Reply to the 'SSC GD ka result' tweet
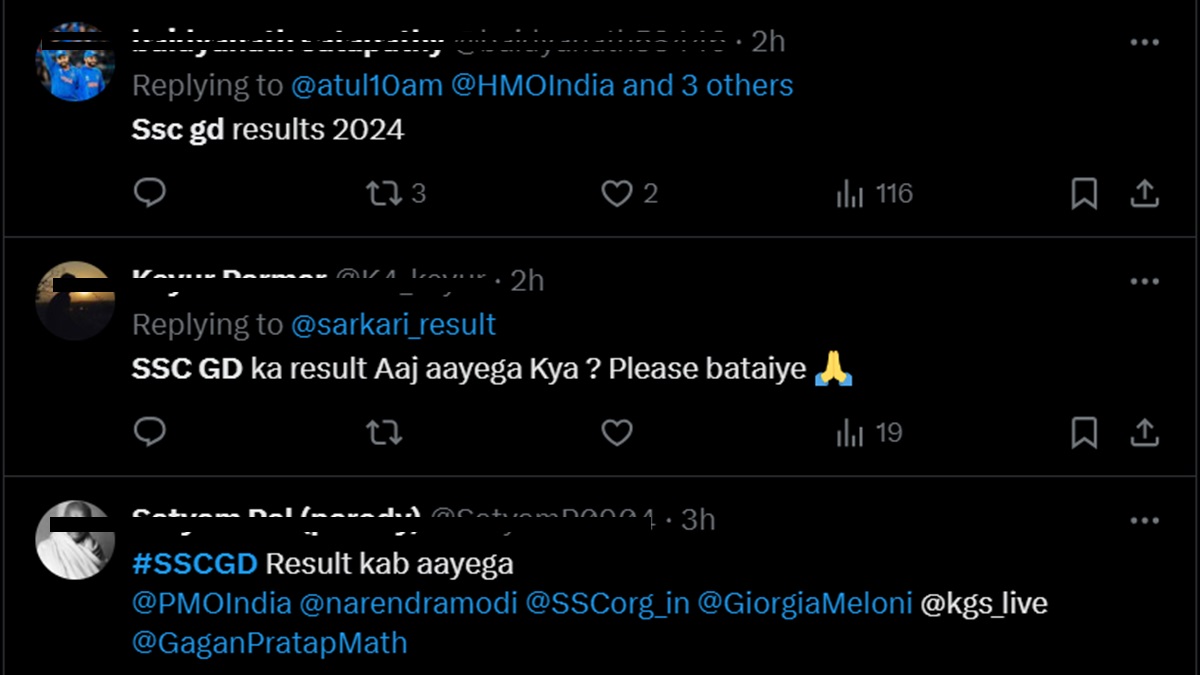 (149, 432)
